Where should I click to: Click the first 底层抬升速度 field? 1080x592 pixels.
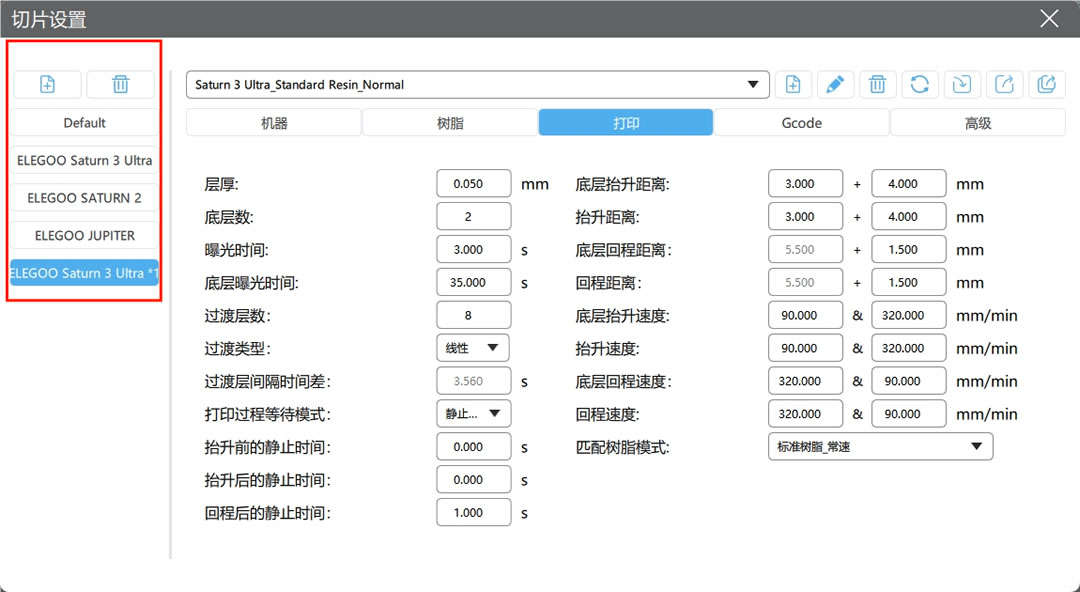805,315
